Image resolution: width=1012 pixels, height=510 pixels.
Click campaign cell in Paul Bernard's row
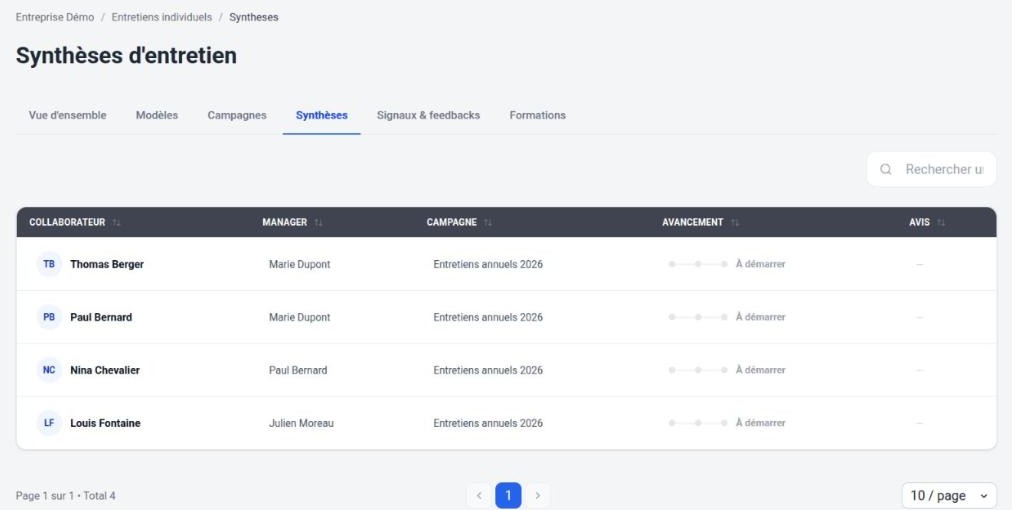tap(488, 317)
